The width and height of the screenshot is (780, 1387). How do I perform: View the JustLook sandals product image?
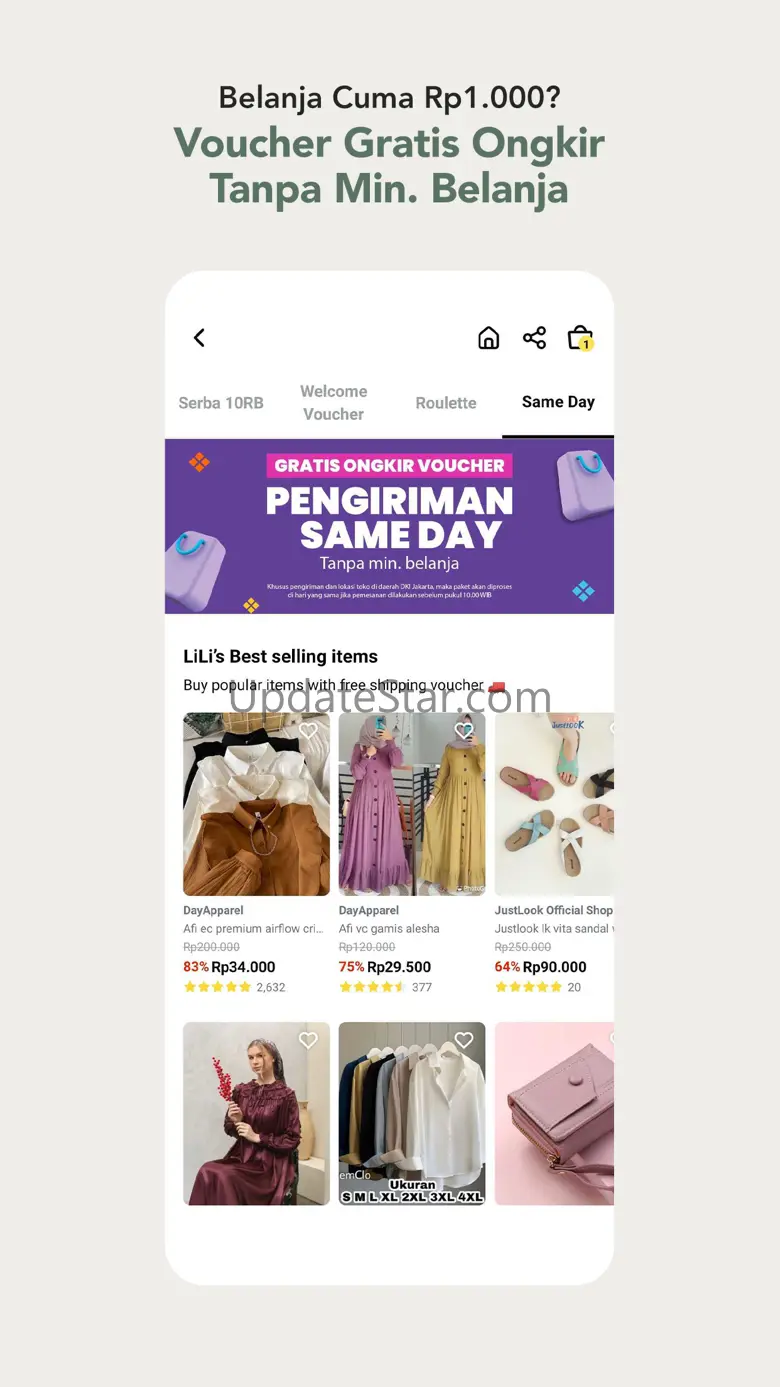click(554, 804)
